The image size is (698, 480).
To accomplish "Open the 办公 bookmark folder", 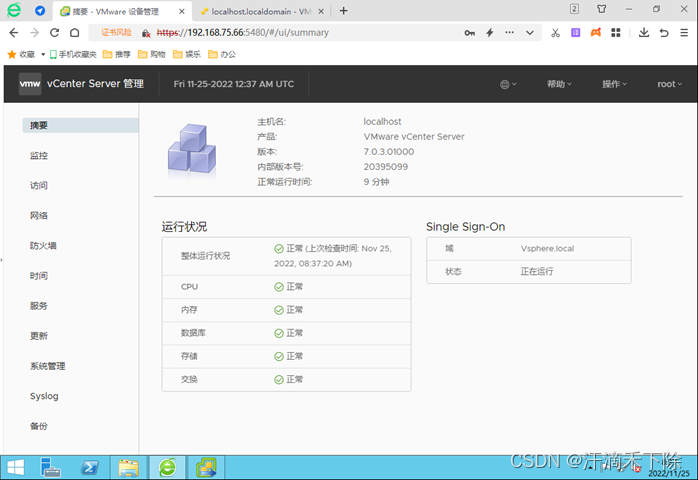I will coord(222,54).
